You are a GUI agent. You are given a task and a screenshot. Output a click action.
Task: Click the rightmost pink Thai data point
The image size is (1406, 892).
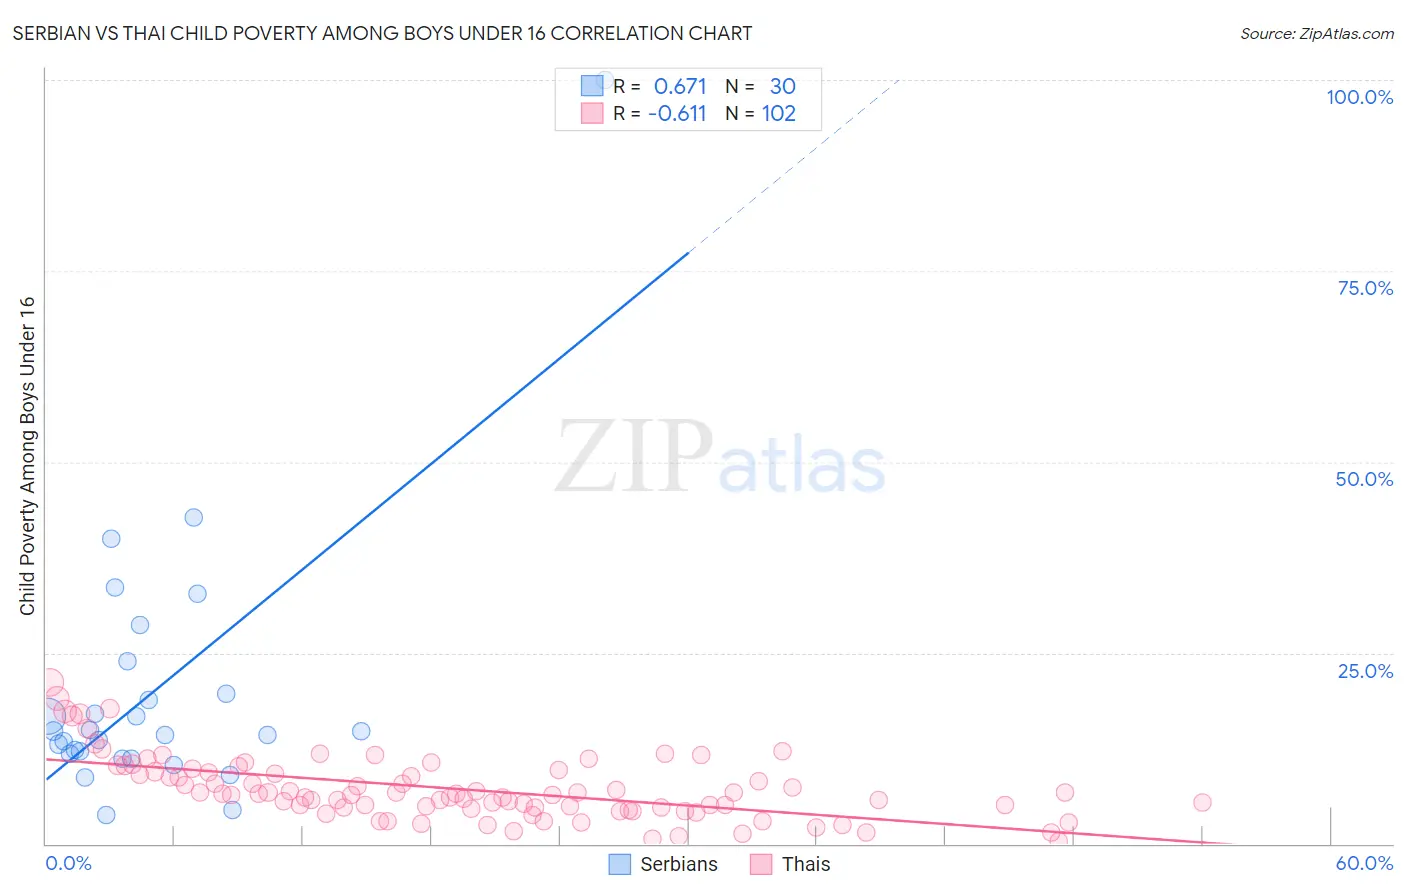(1203, 802)
